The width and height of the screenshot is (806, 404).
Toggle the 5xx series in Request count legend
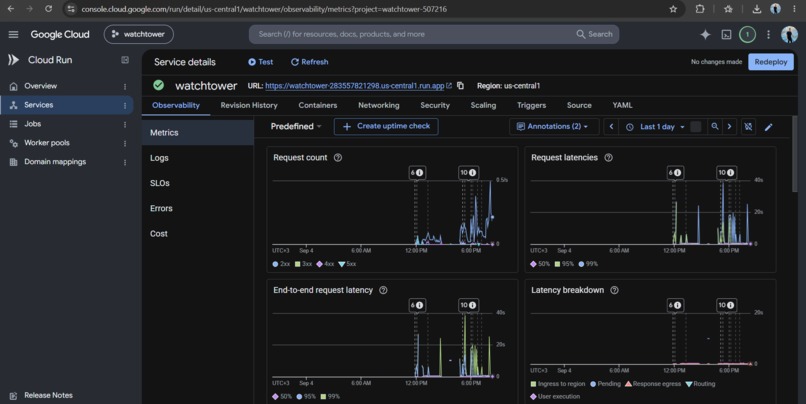point(347,264)
